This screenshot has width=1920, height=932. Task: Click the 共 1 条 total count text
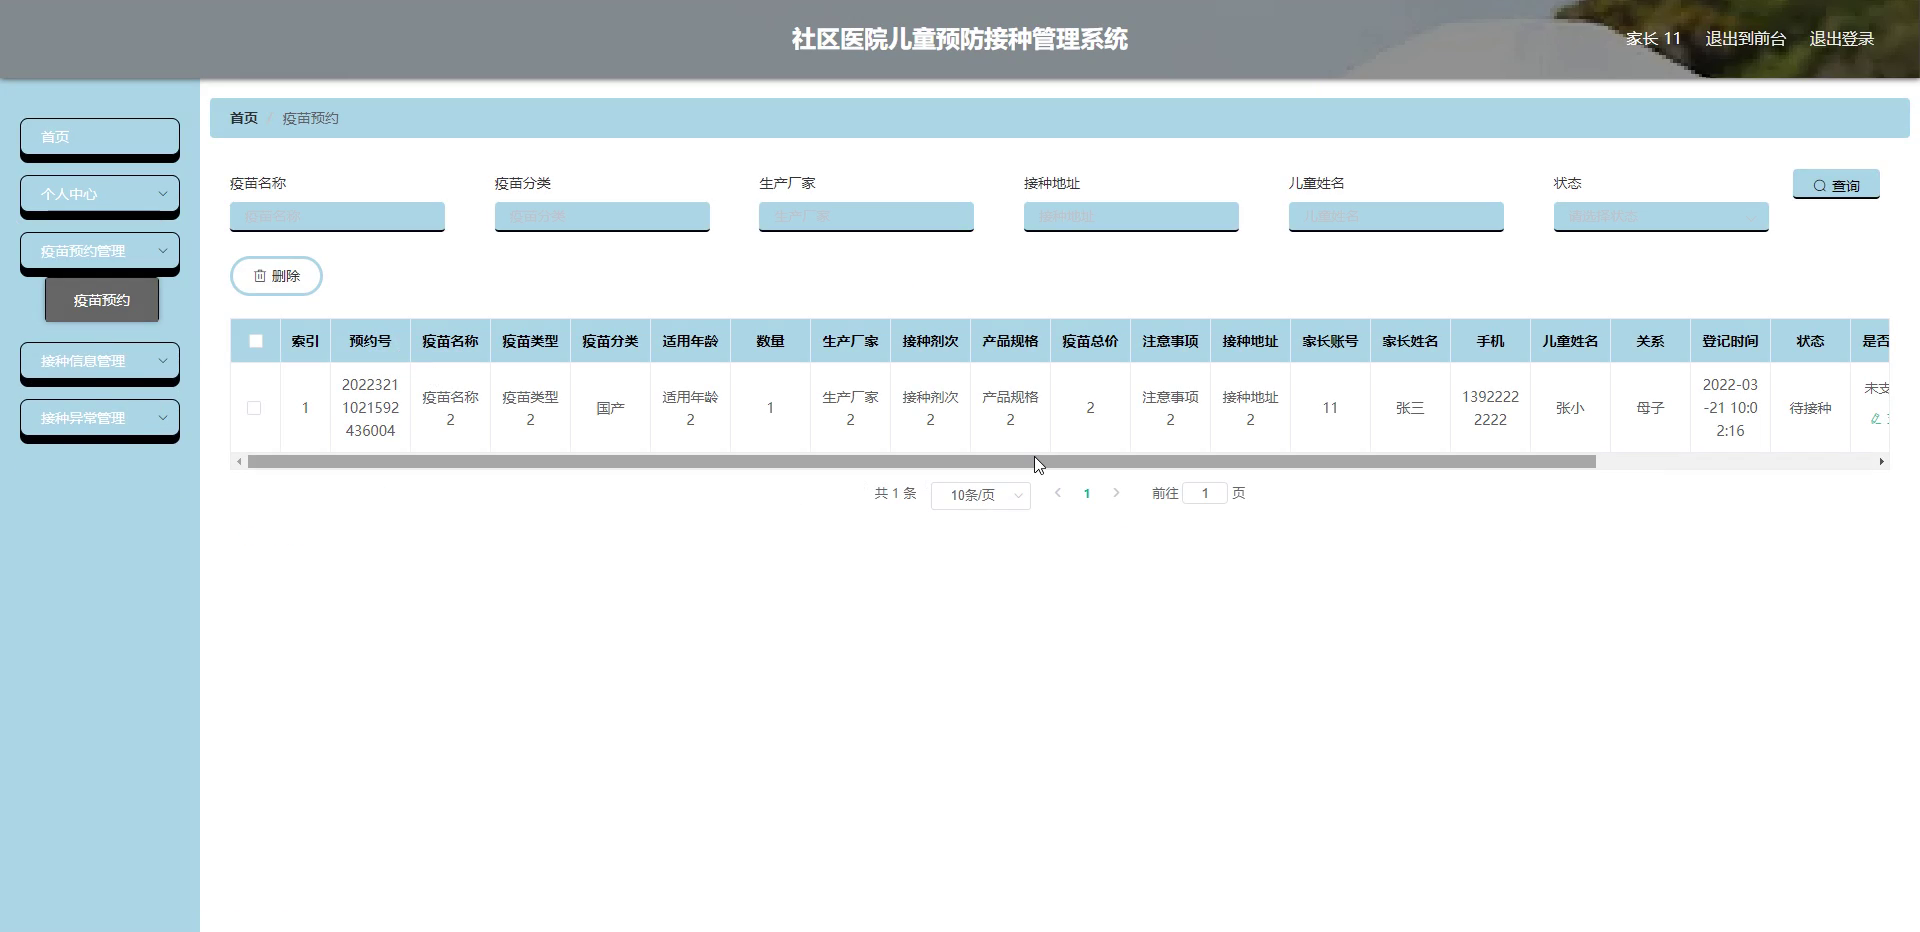coord(895,493)
